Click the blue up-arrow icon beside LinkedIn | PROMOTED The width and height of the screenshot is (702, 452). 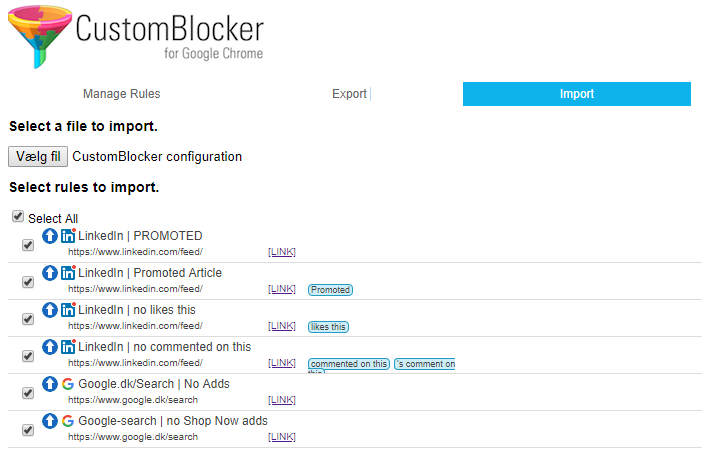pyautogui.click(x=50, y=235)
